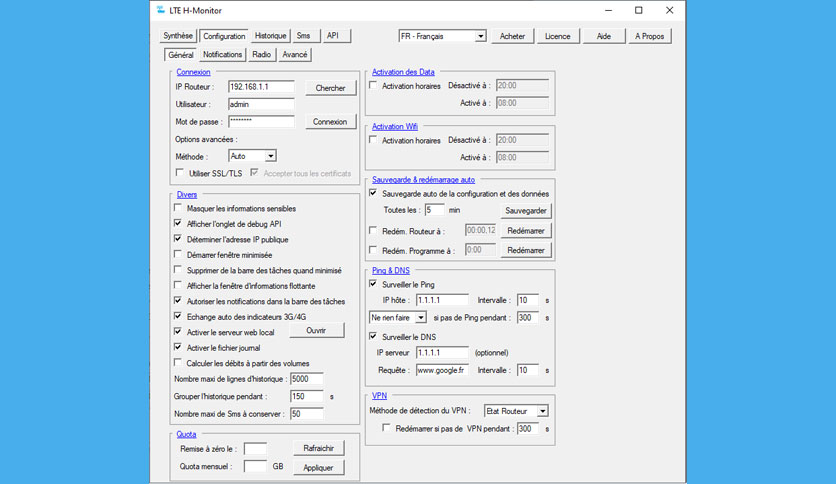Toggle Activer le serveur web local
The width and height of the screenshot is (836, 484).
coord(178,332)
